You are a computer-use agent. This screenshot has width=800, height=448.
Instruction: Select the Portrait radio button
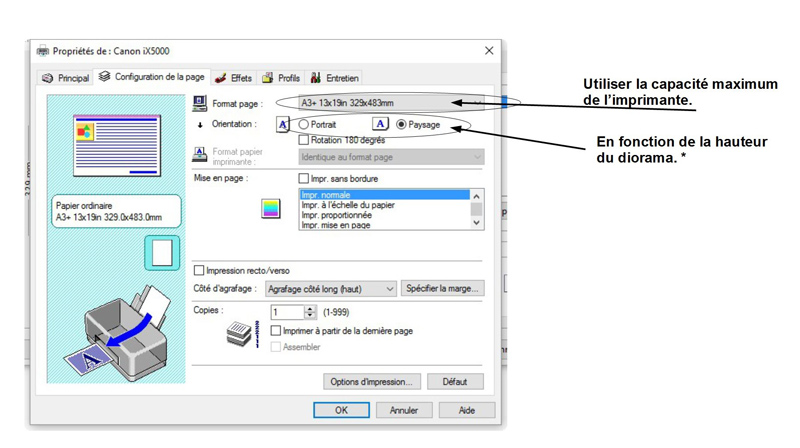(304, 125)
